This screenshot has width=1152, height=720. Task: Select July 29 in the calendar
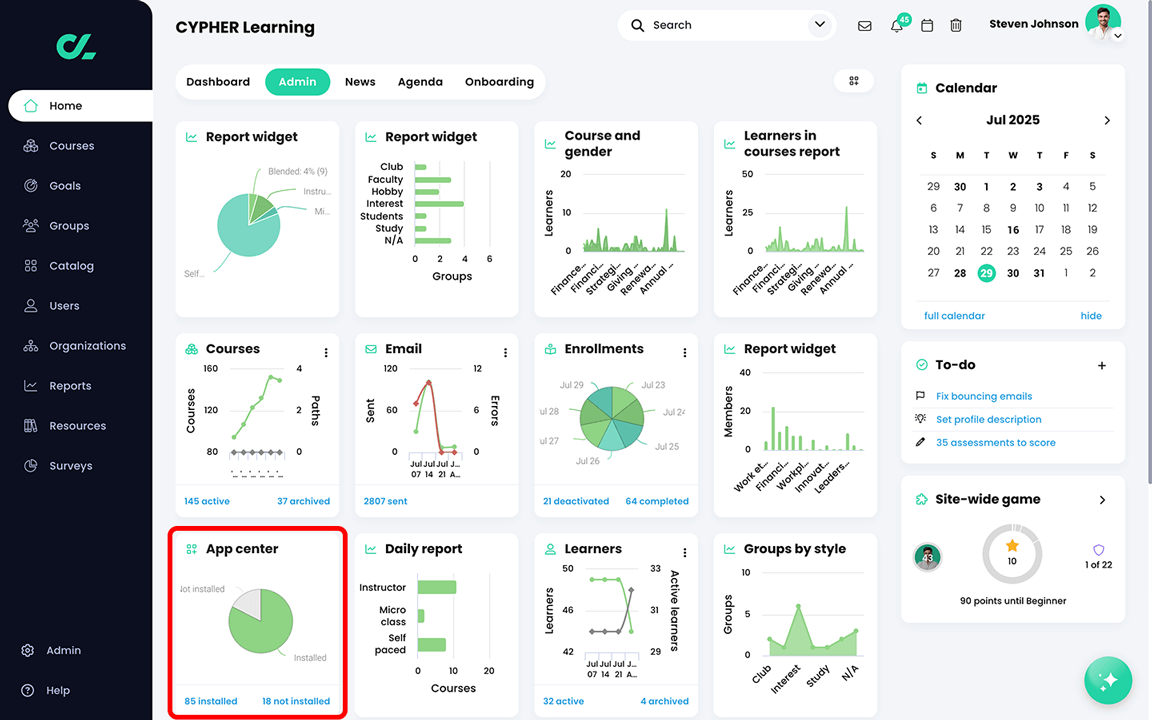(x=986, y=273)
